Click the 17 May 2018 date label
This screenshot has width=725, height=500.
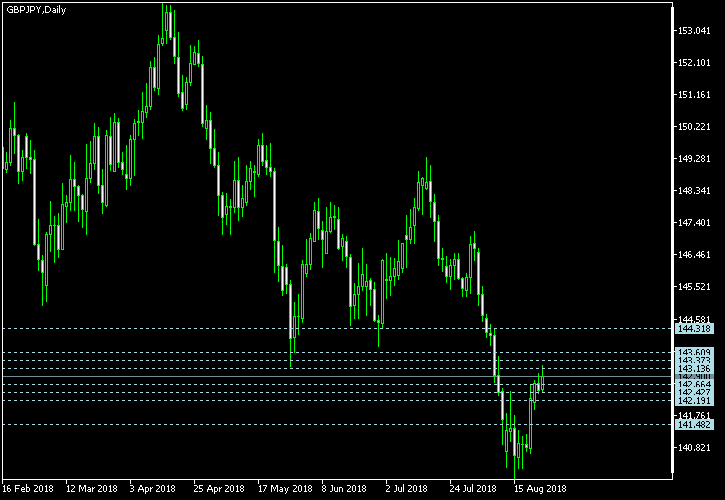tap(285, 489)
